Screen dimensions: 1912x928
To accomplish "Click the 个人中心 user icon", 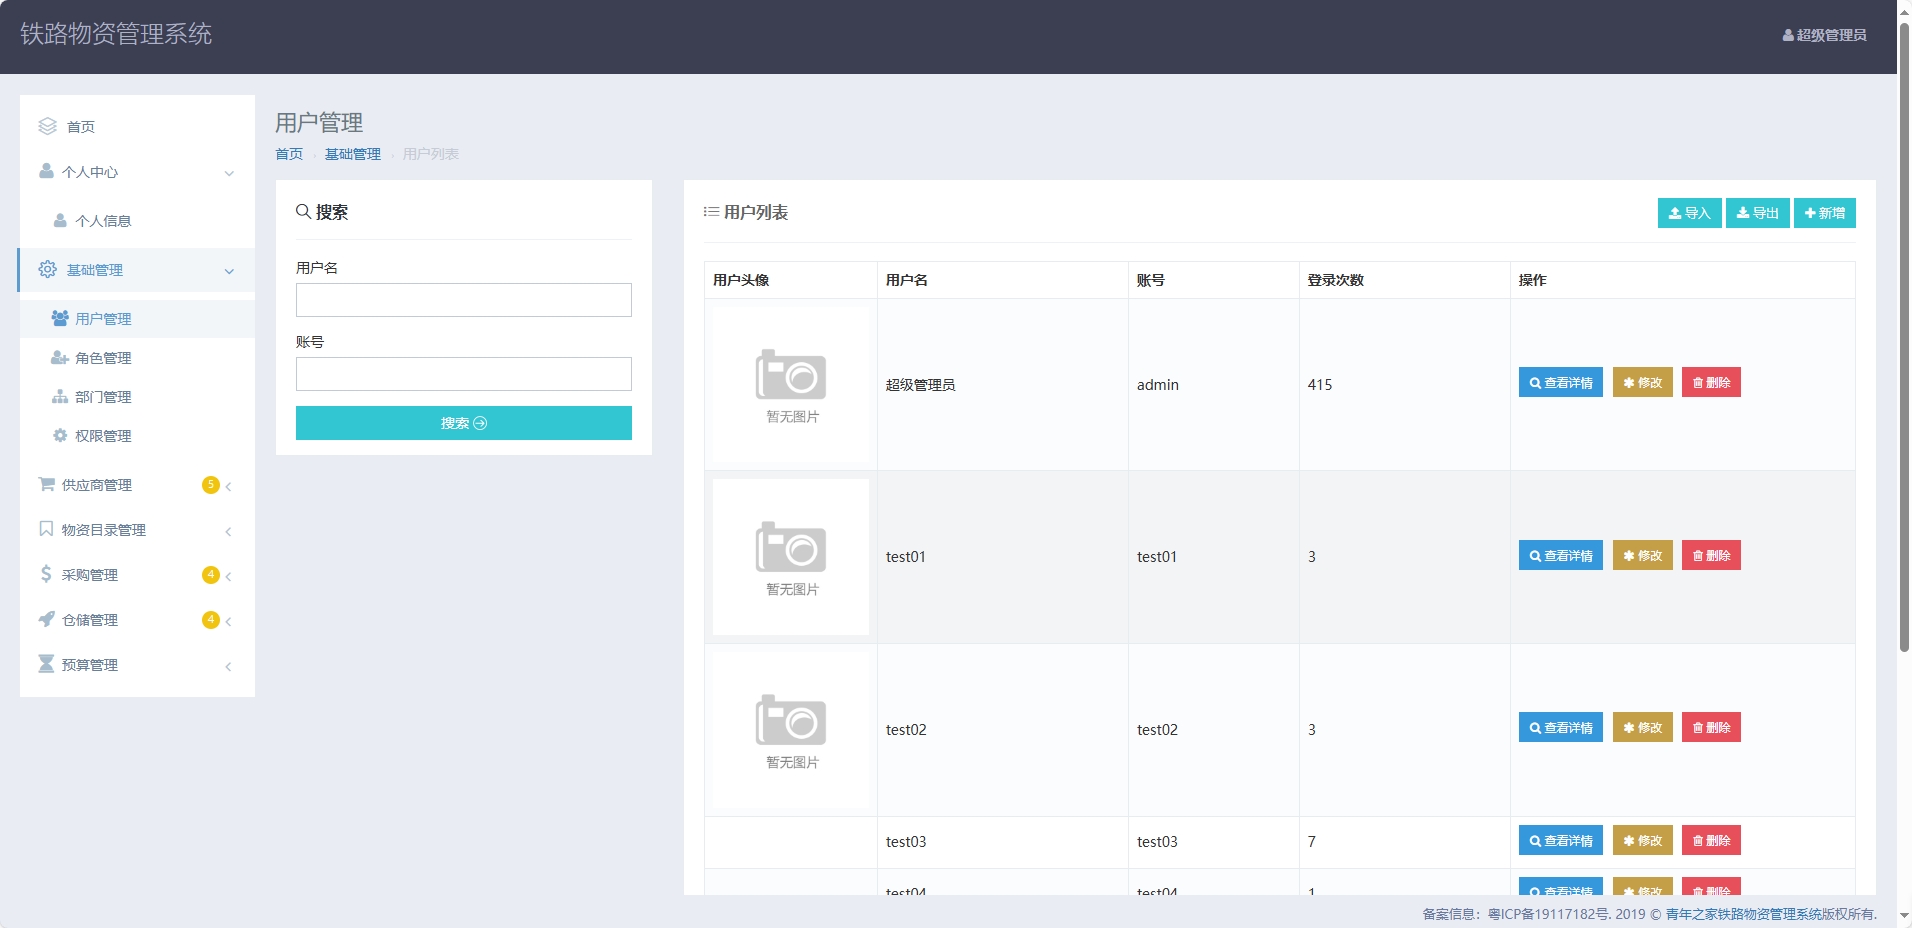I will click(46, 171).
